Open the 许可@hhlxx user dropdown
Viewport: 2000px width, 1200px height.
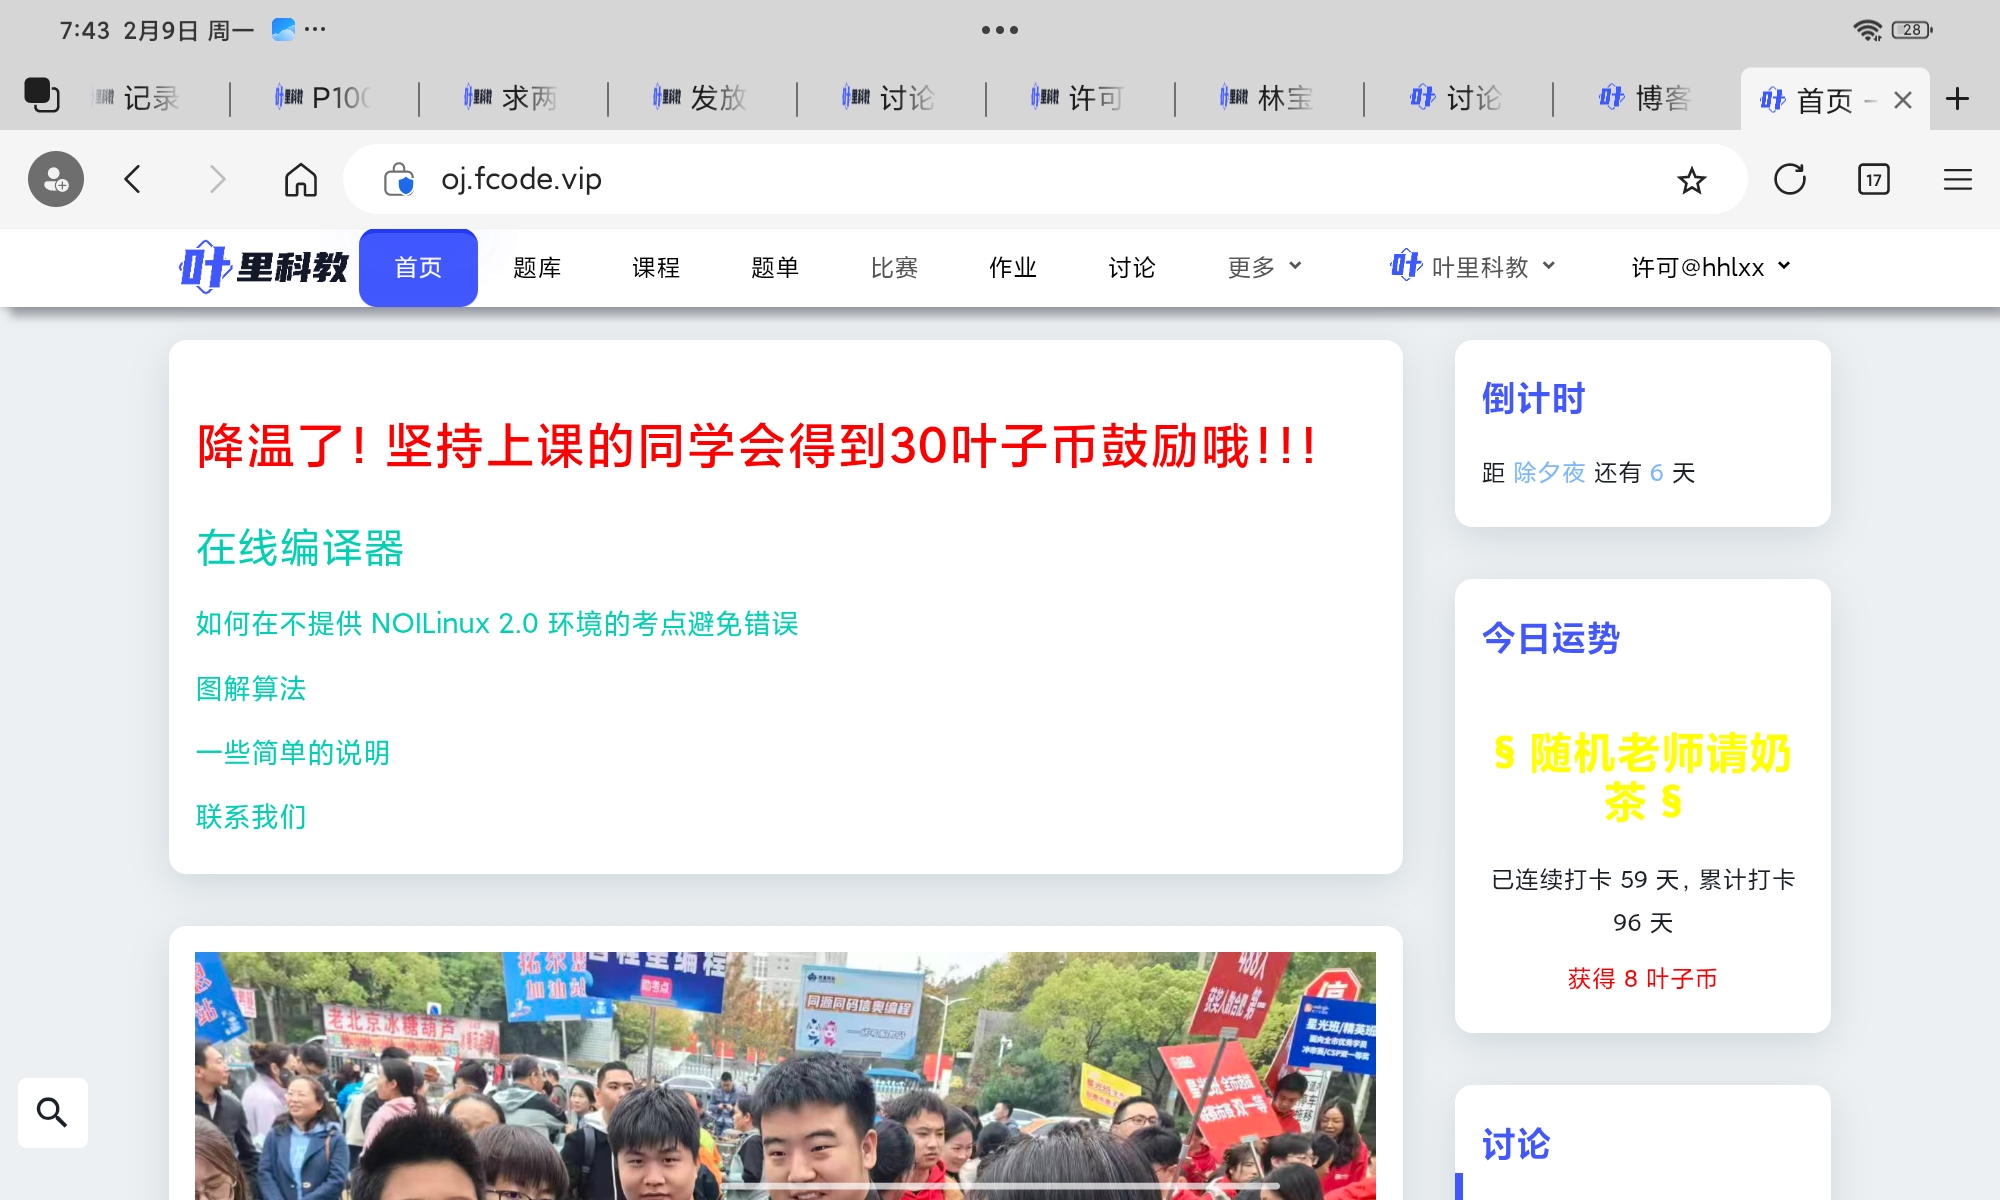[x=1710, y=267]
